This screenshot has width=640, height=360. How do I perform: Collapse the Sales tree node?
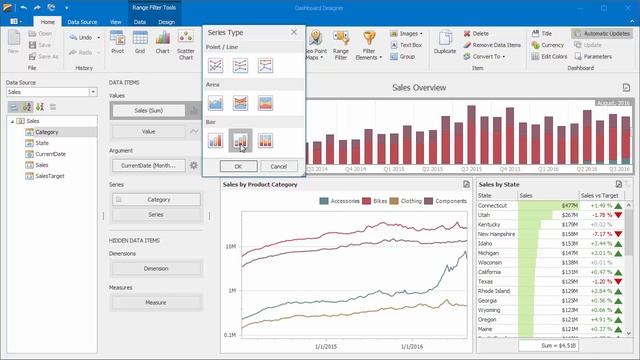[12, 121]
